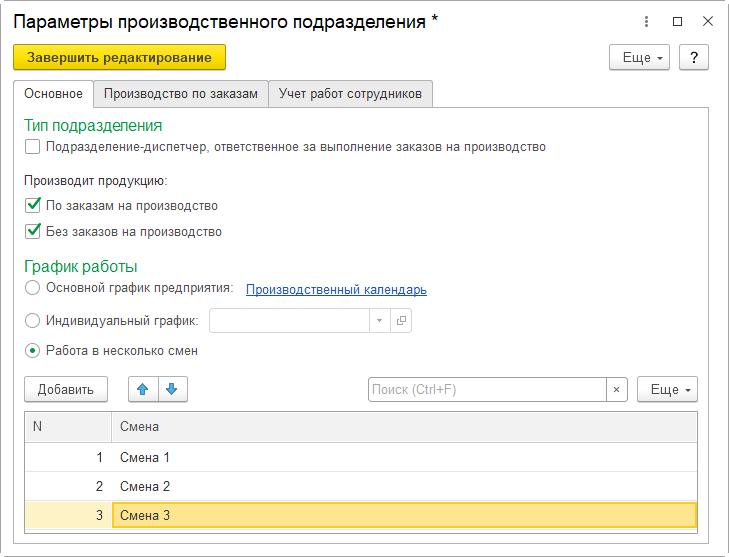Switch to Производство по заказам tab
Viewport: 729px width, 557px height.
[x=181, y=94]
